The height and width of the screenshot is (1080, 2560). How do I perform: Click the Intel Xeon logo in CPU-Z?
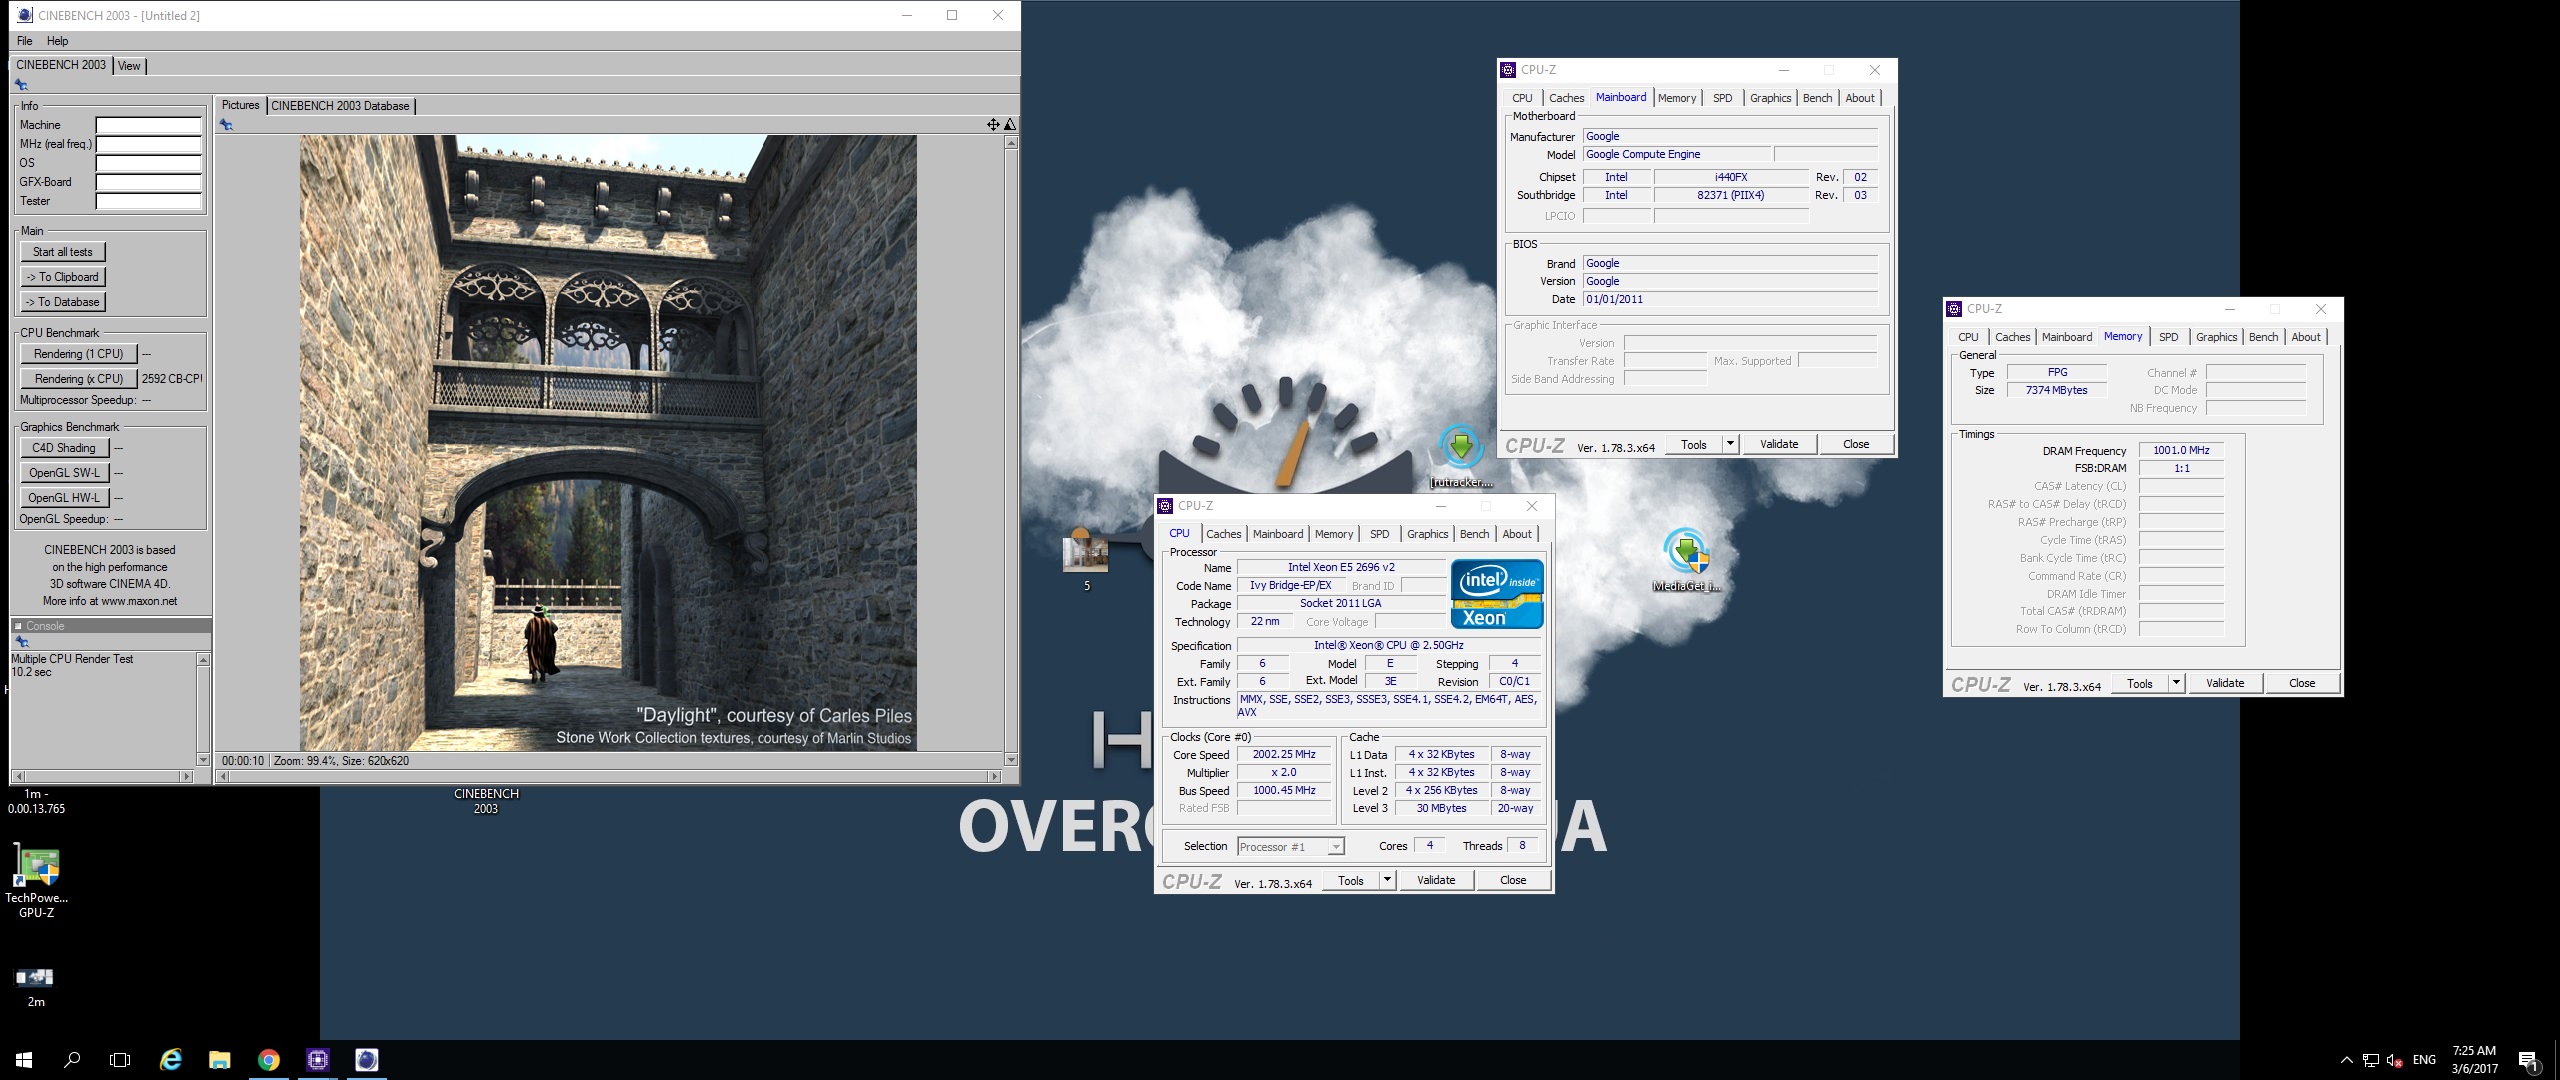(1497, 594)
